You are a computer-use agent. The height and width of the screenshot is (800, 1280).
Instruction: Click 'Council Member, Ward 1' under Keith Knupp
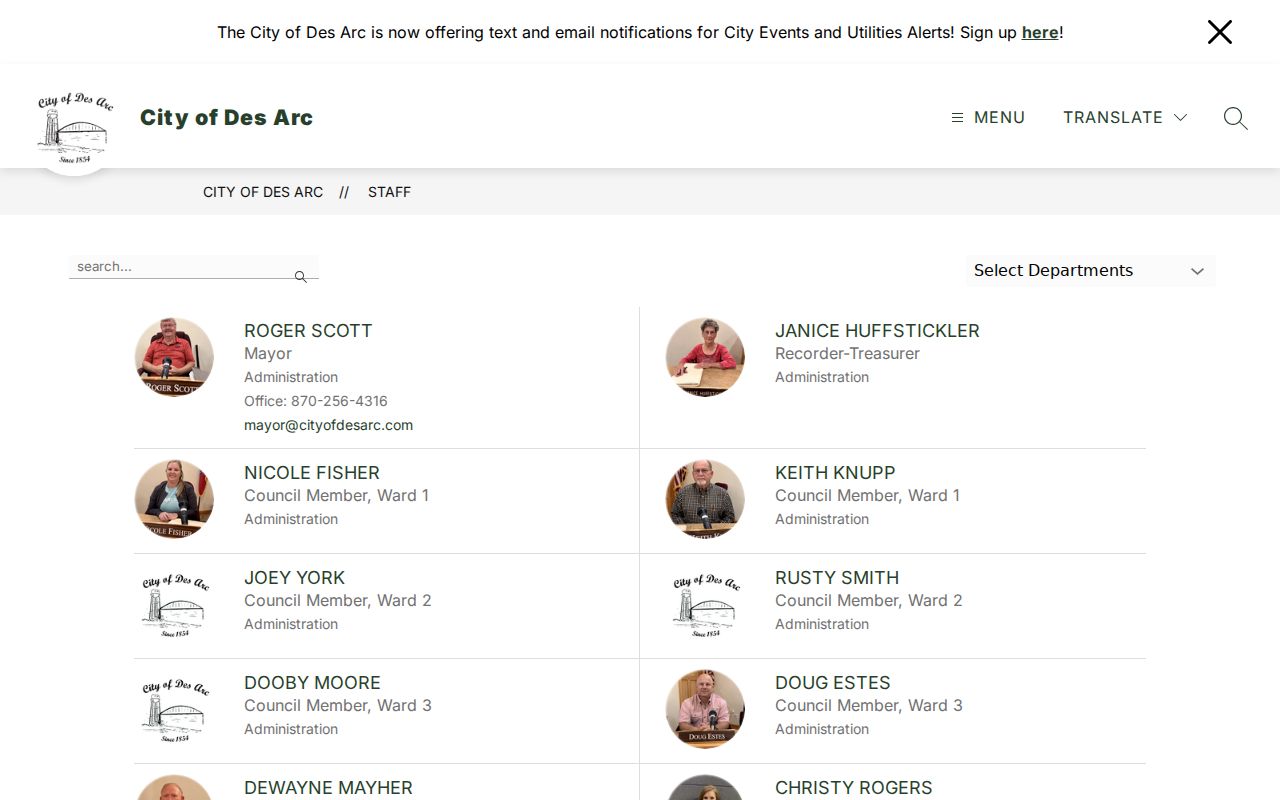point(867,496)
